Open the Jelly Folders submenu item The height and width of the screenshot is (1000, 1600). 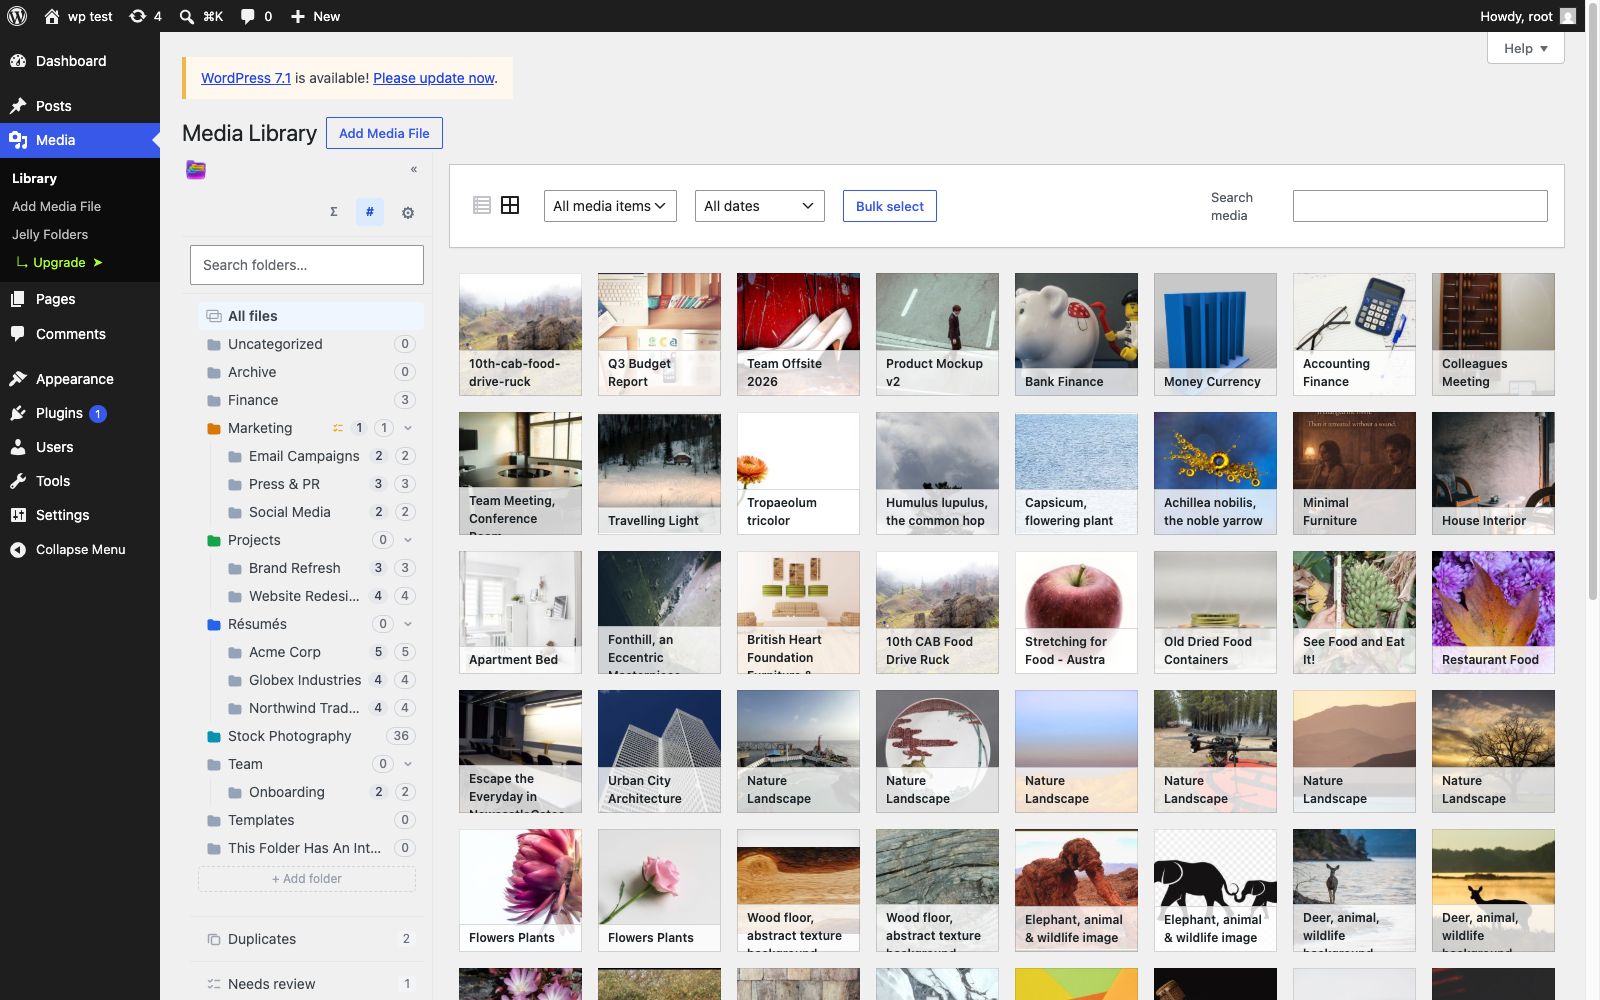(x=50, y=234)
